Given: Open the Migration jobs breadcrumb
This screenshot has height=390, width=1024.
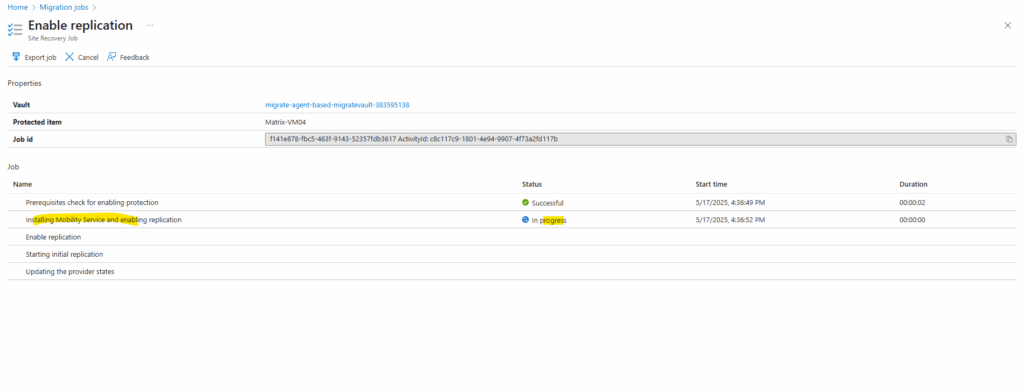Looking at the screenshot, I should coord(63,7).
